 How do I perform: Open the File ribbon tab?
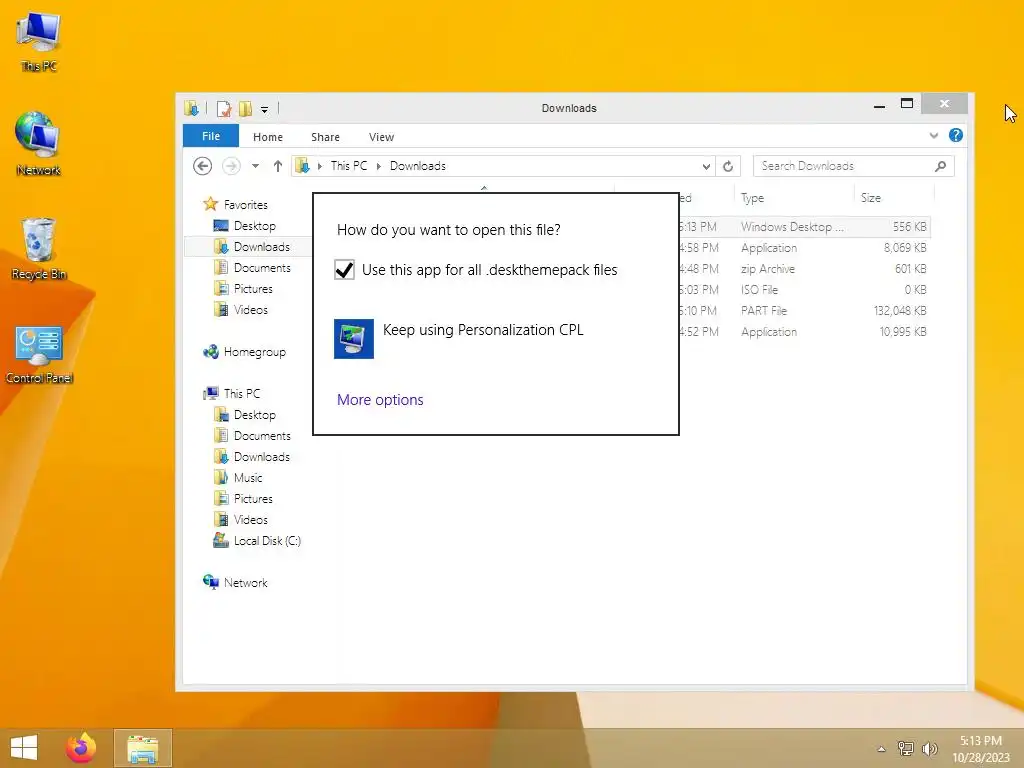[x=211, y=136]
